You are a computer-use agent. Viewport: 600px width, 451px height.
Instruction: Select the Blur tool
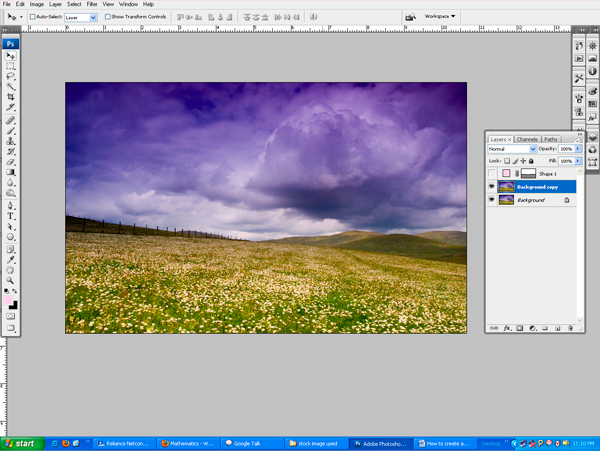[11, 182]
